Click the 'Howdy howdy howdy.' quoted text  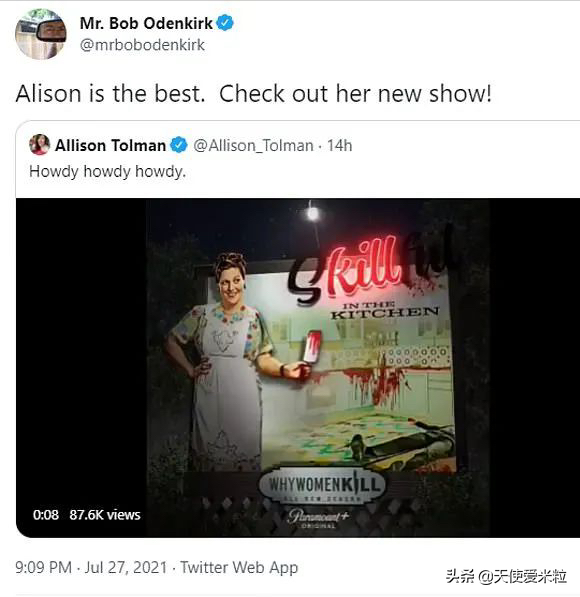pos(107,171)
